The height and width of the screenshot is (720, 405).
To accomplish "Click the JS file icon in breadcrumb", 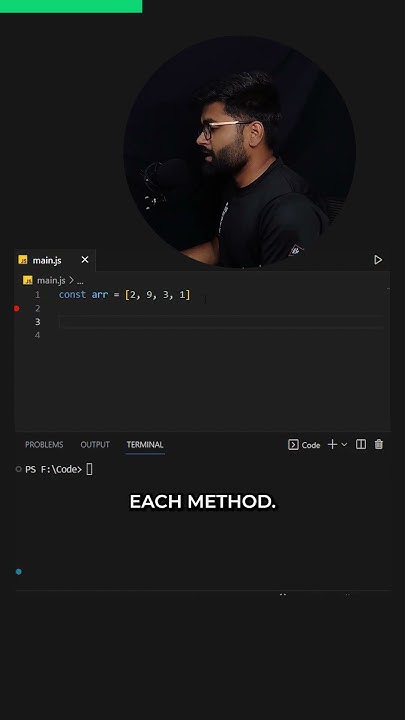I will pyautogui.click(x=28, y=280).
